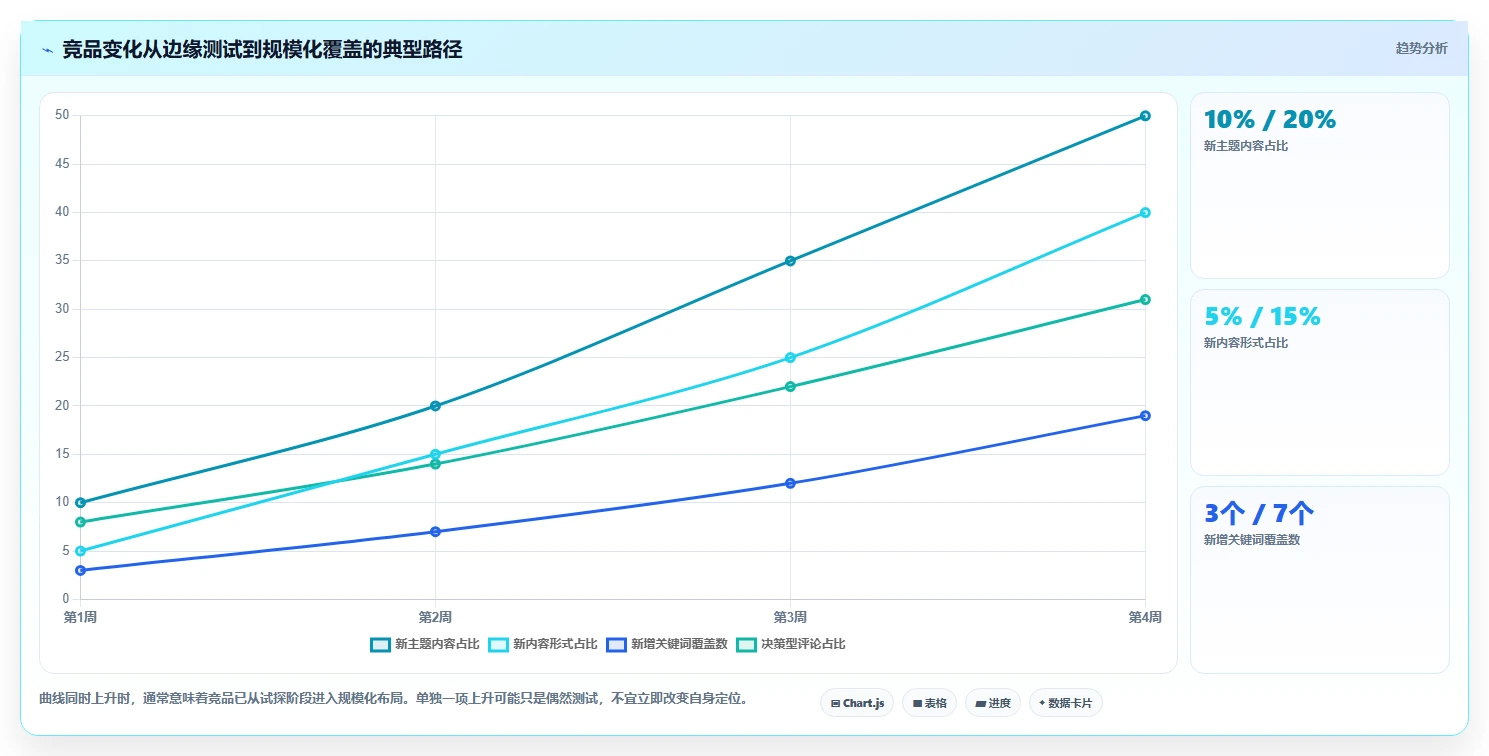Select the 决策型评论占比 point at 第1周 (8)

[x=80, y=522]
